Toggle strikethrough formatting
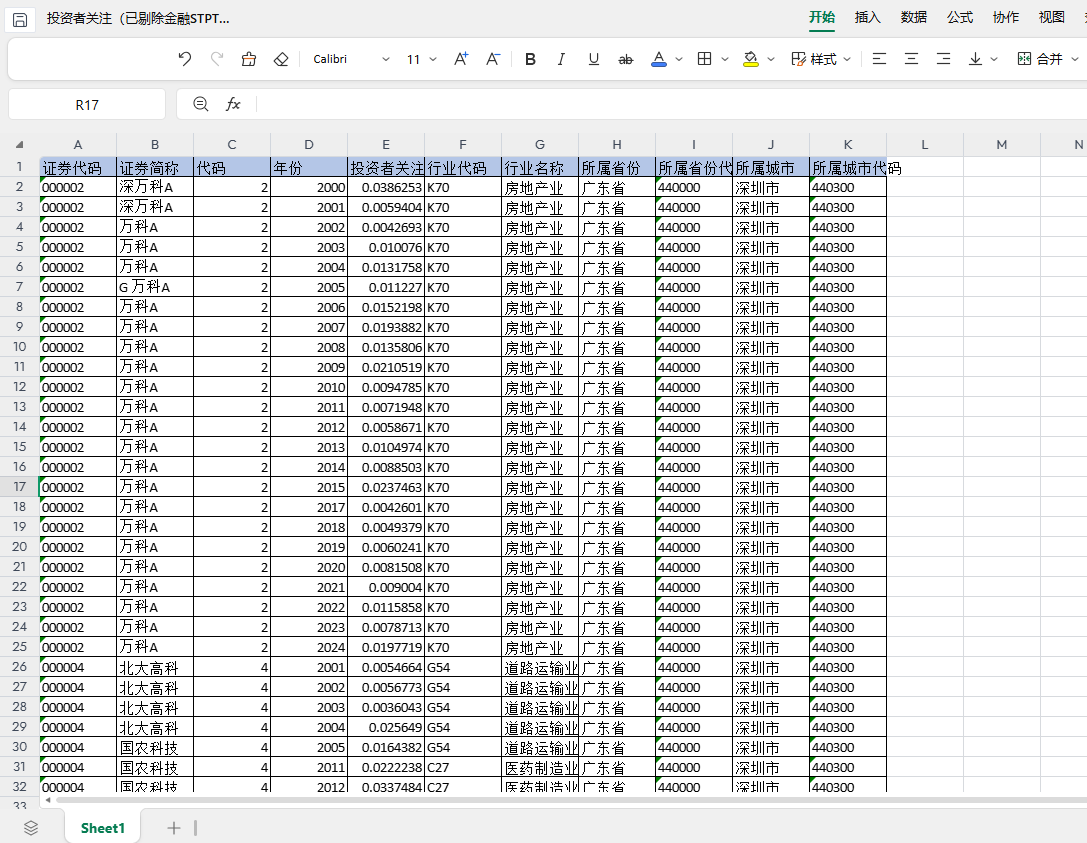 (626, 60)
